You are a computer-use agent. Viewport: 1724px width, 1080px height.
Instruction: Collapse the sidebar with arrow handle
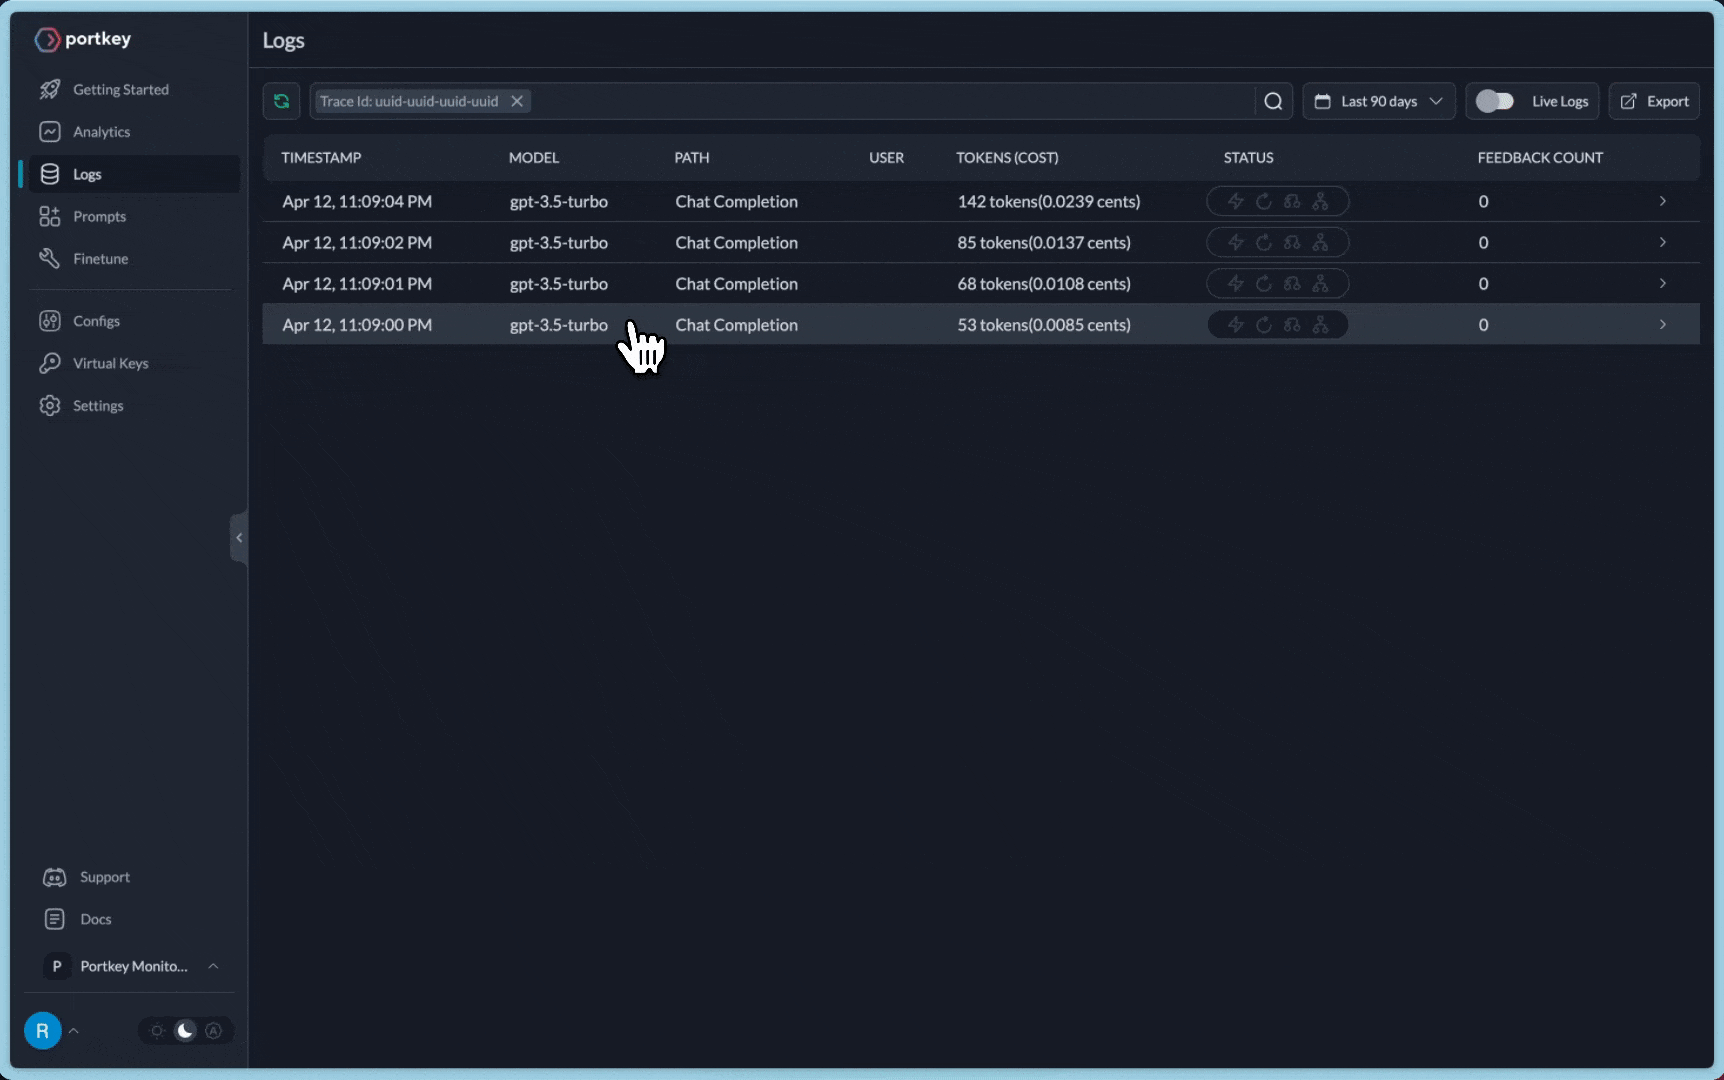(239, 538)
